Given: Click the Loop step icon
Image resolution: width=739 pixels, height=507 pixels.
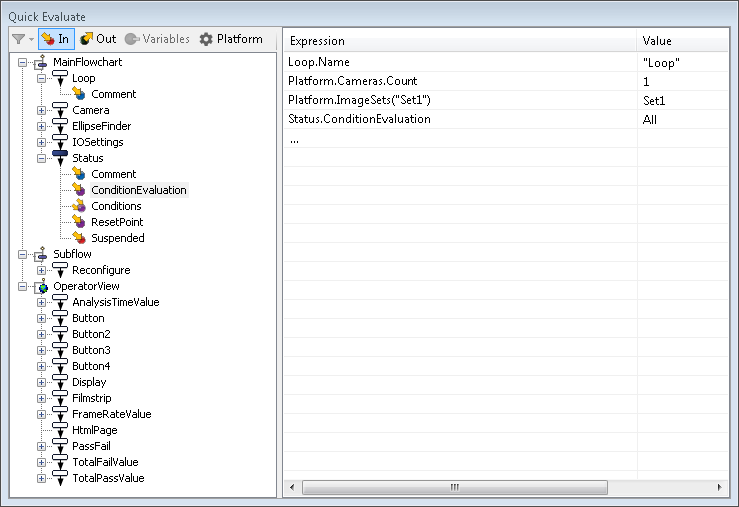Looking at the screenshot, I should click(x=60, y=78).
